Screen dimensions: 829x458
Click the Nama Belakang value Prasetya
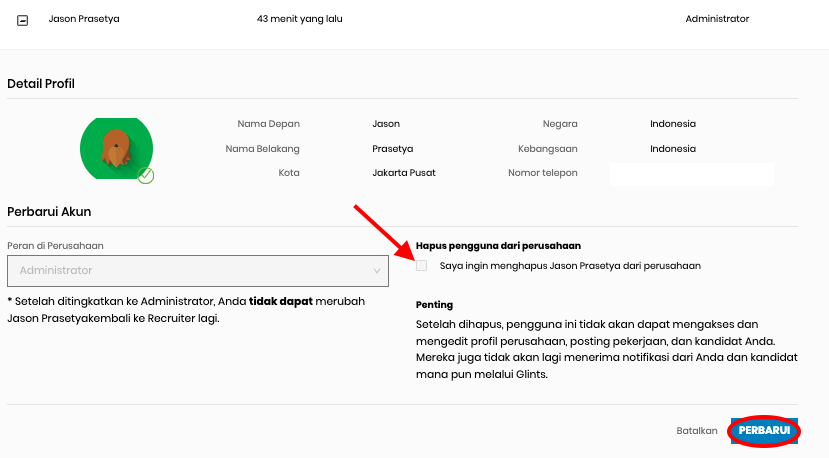[393, 149]
